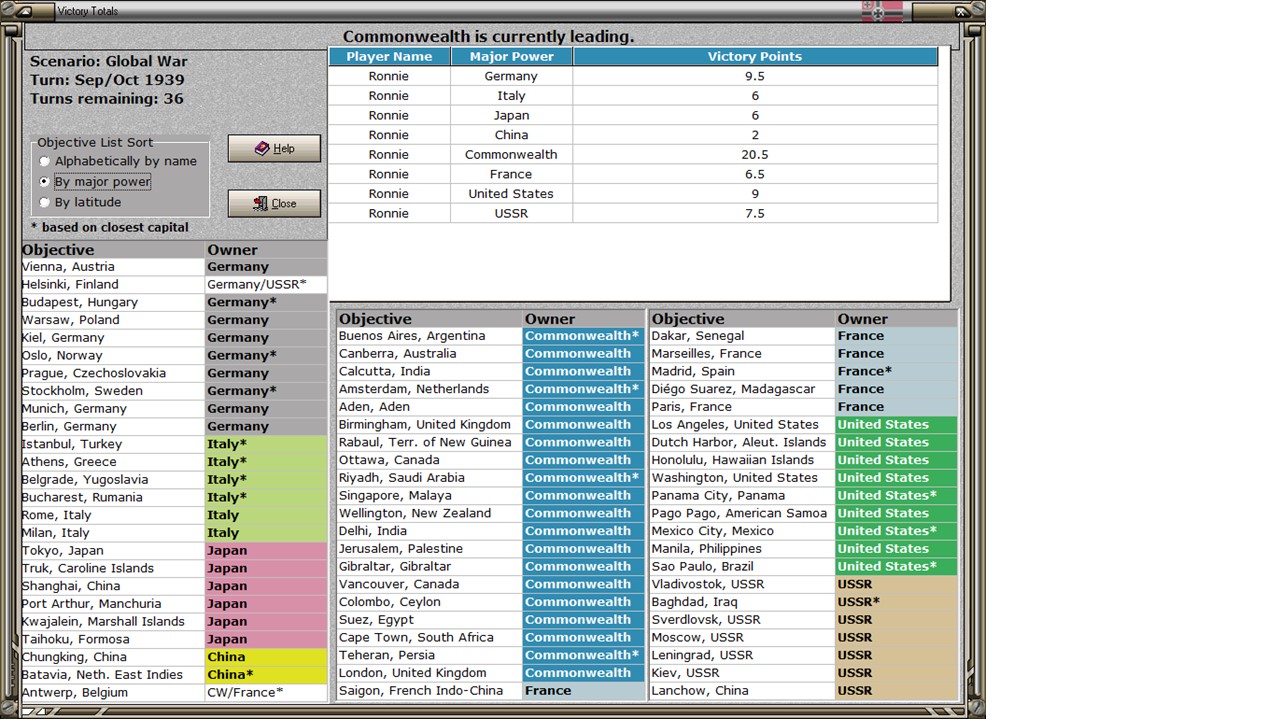This screenshot has height=720, width=1280.
Task: Select Dakar, Senegal objective
Action: pyautogui.click(x=742, y=336)
